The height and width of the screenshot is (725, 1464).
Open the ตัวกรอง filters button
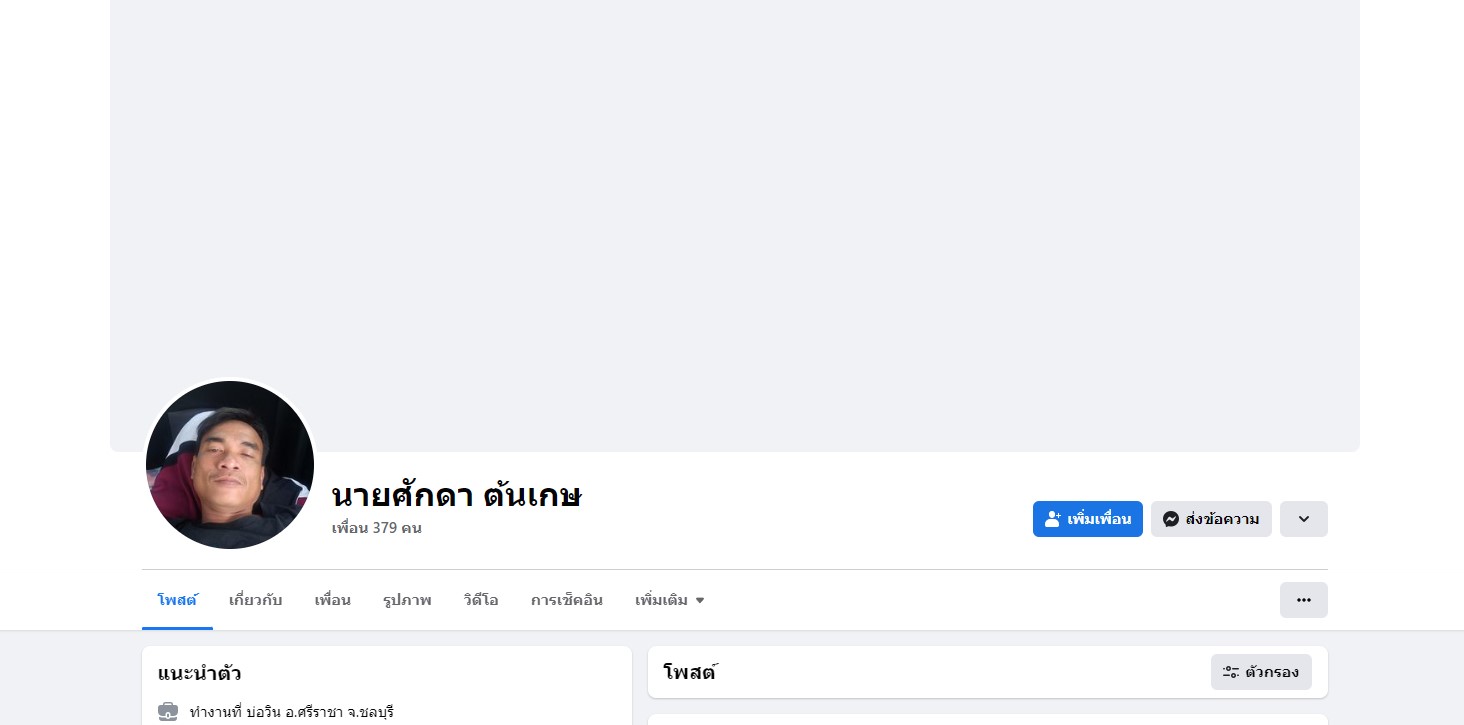(x=1261, y=672)
